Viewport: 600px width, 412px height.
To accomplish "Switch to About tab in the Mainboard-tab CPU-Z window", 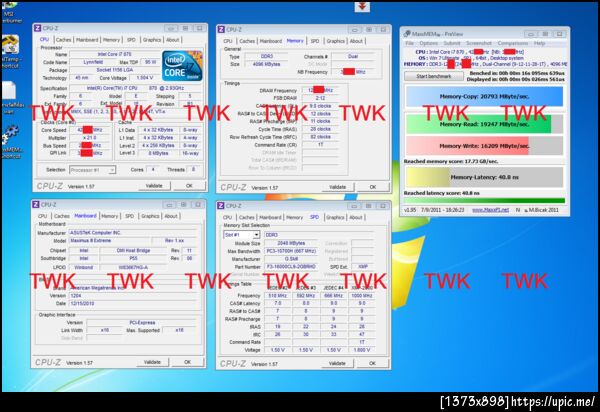I will 171,216.
